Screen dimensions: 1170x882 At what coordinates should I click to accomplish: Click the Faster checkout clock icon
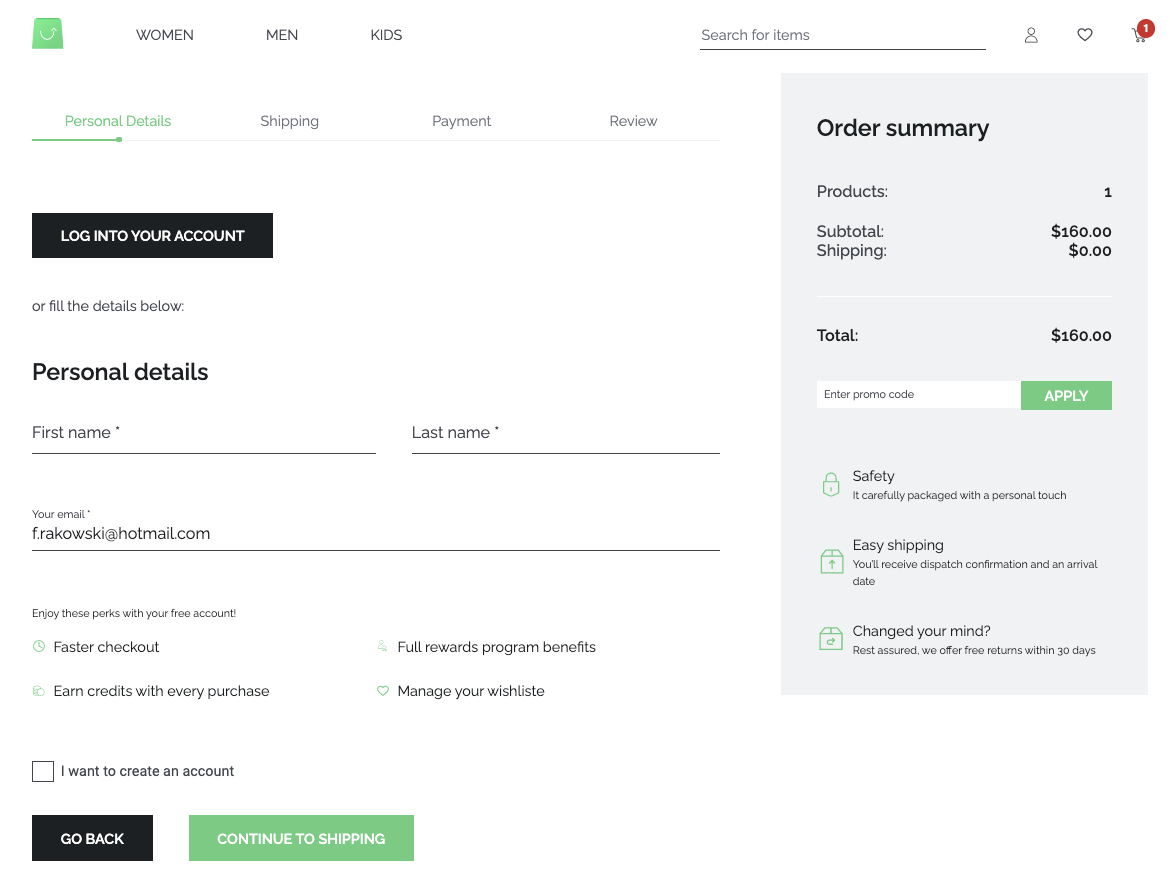39,646
